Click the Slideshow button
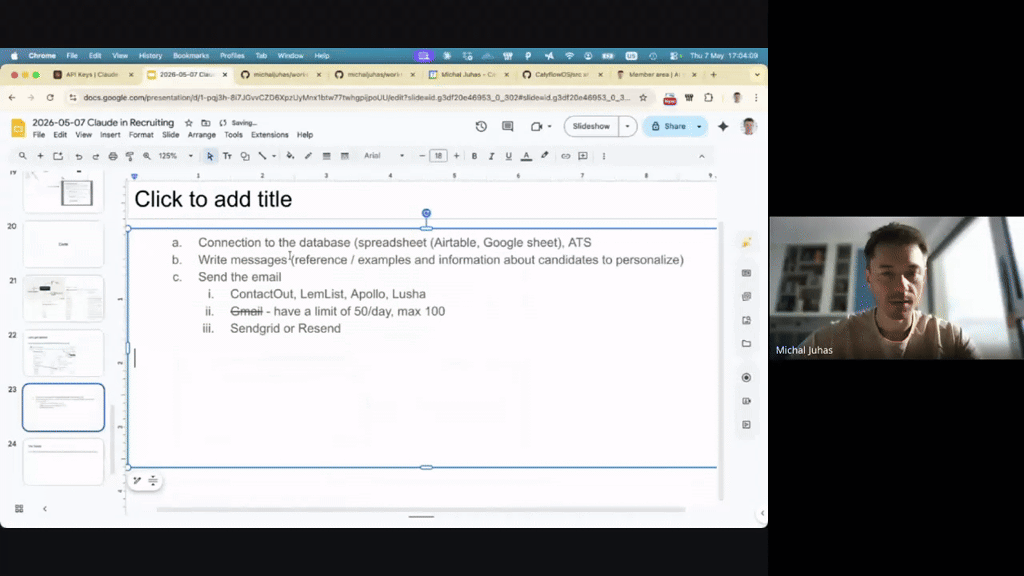Viewport: 1024px width, 576px height. pos(591,127)
